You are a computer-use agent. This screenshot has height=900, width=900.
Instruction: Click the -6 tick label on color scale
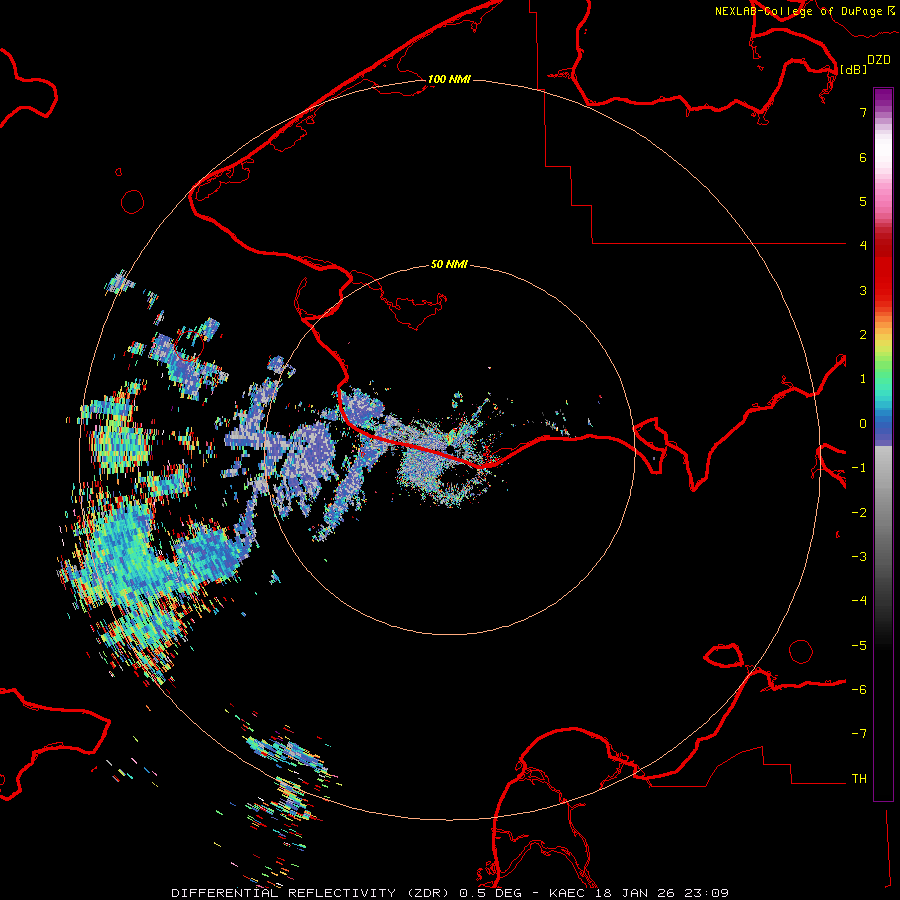(859, 690)
